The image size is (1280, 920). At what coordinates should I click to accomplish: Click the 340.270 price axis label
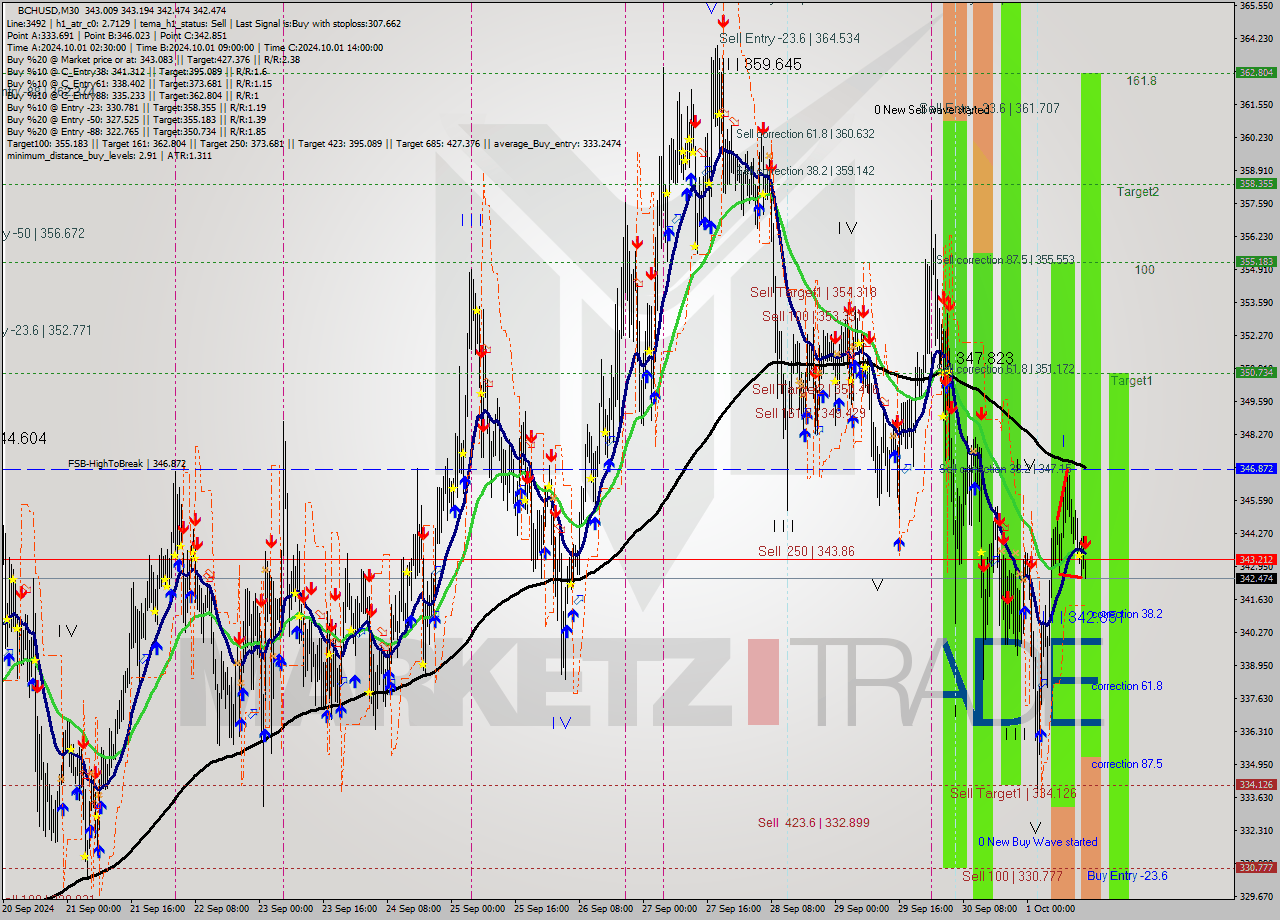(1257, 632)
